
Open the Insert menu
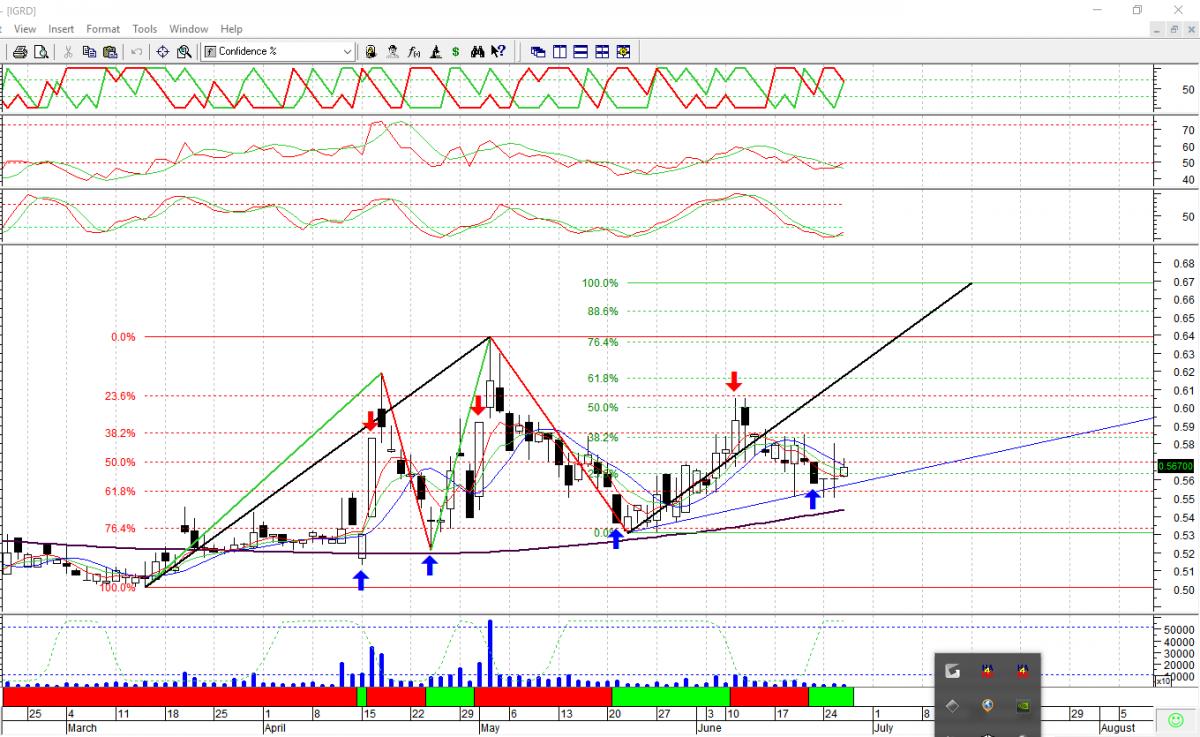point(61,29)
